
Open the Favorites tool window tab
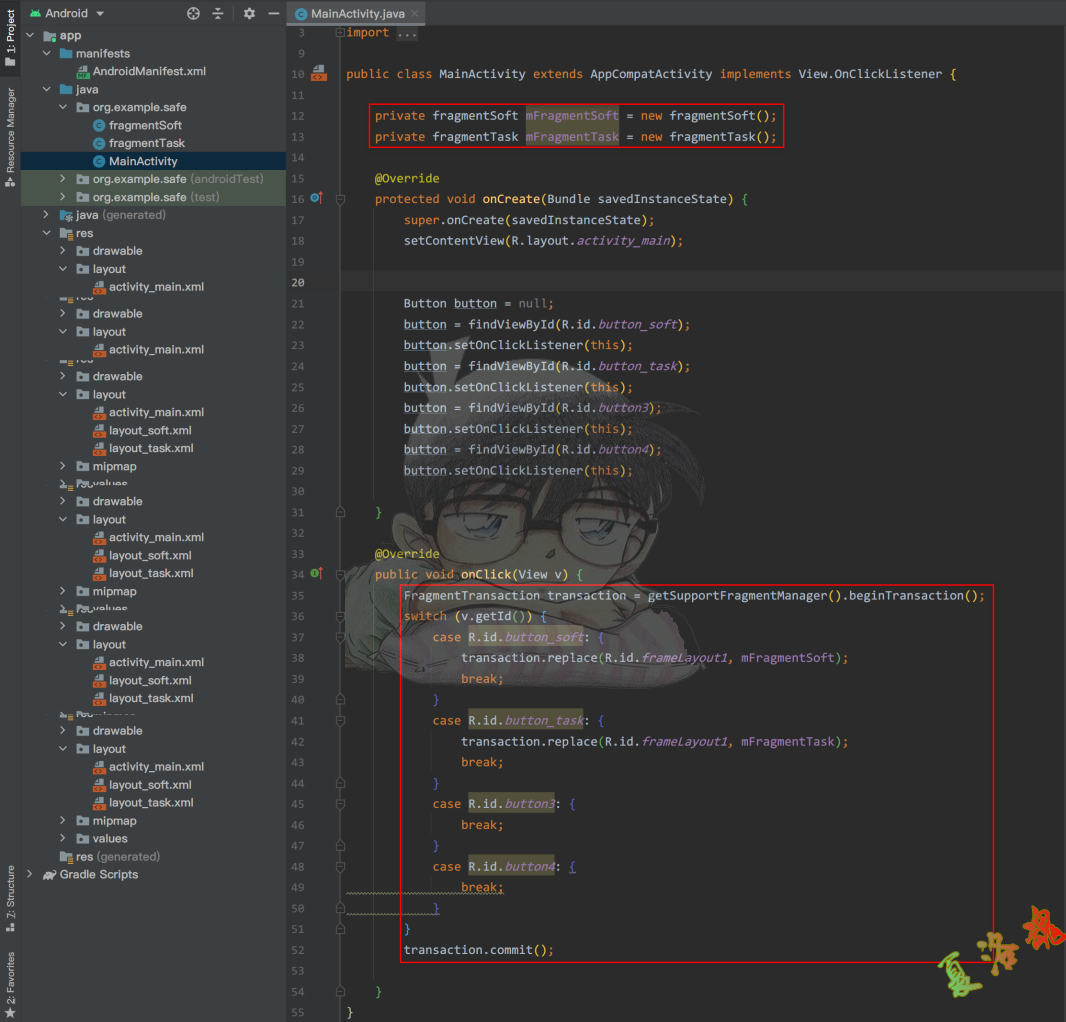(10, 983)
